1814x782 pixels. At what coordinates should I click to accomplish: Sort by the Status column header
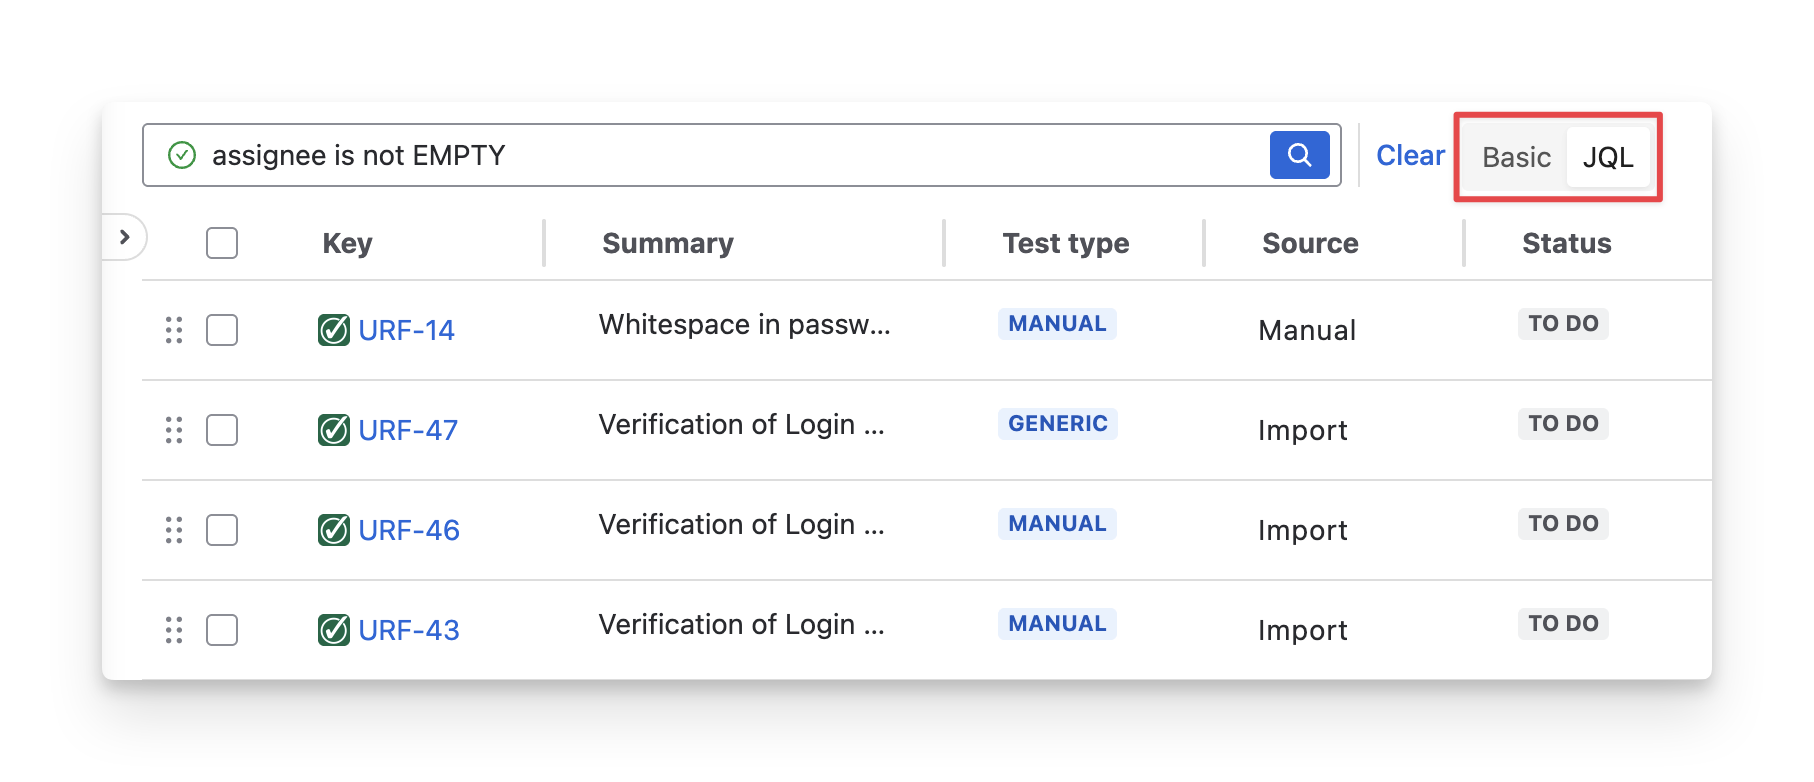[x=1566, y=243]
